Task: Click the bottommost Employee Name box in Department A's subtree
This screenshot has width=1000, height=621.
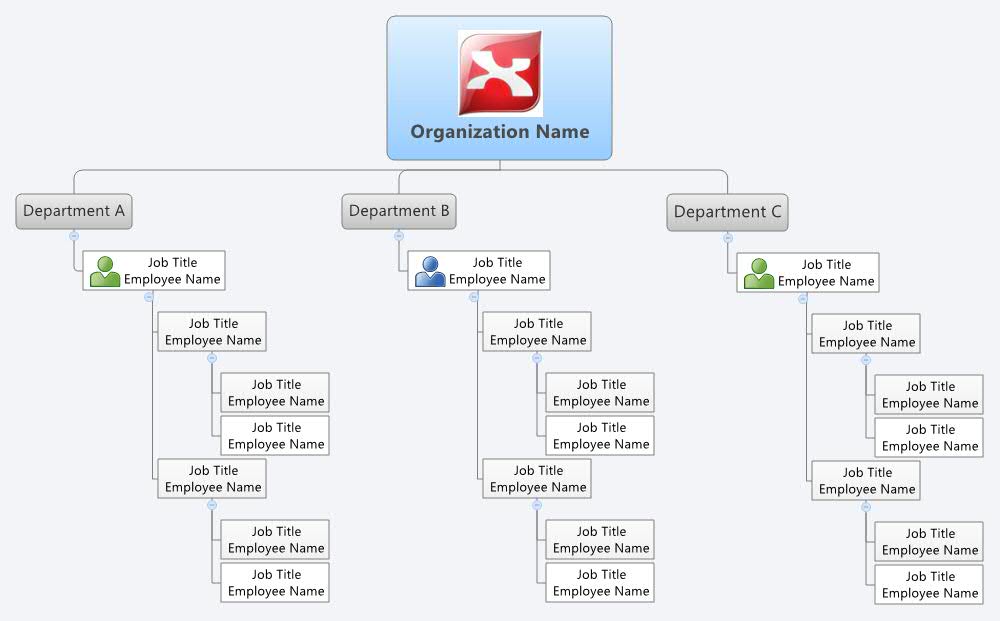Action: tap(275, 582)
